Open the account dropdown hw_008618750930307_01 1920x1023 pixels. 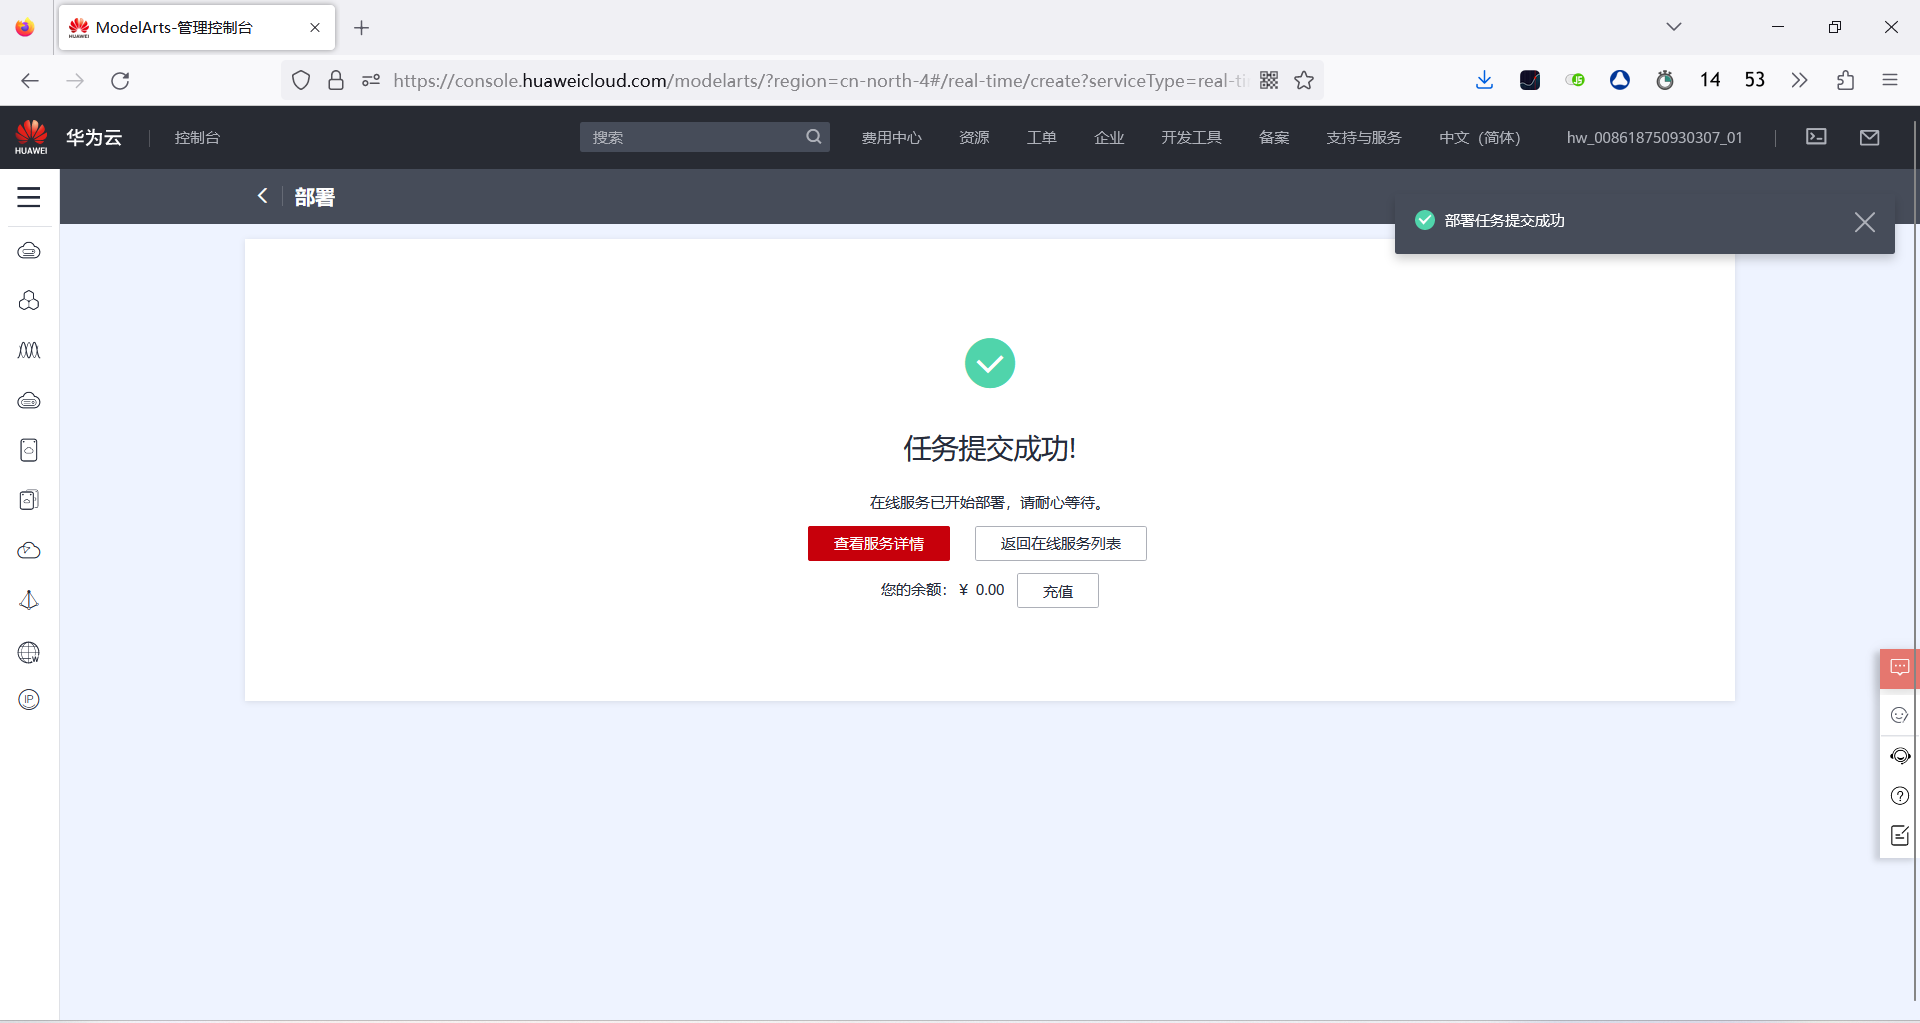coord(1654,137)
